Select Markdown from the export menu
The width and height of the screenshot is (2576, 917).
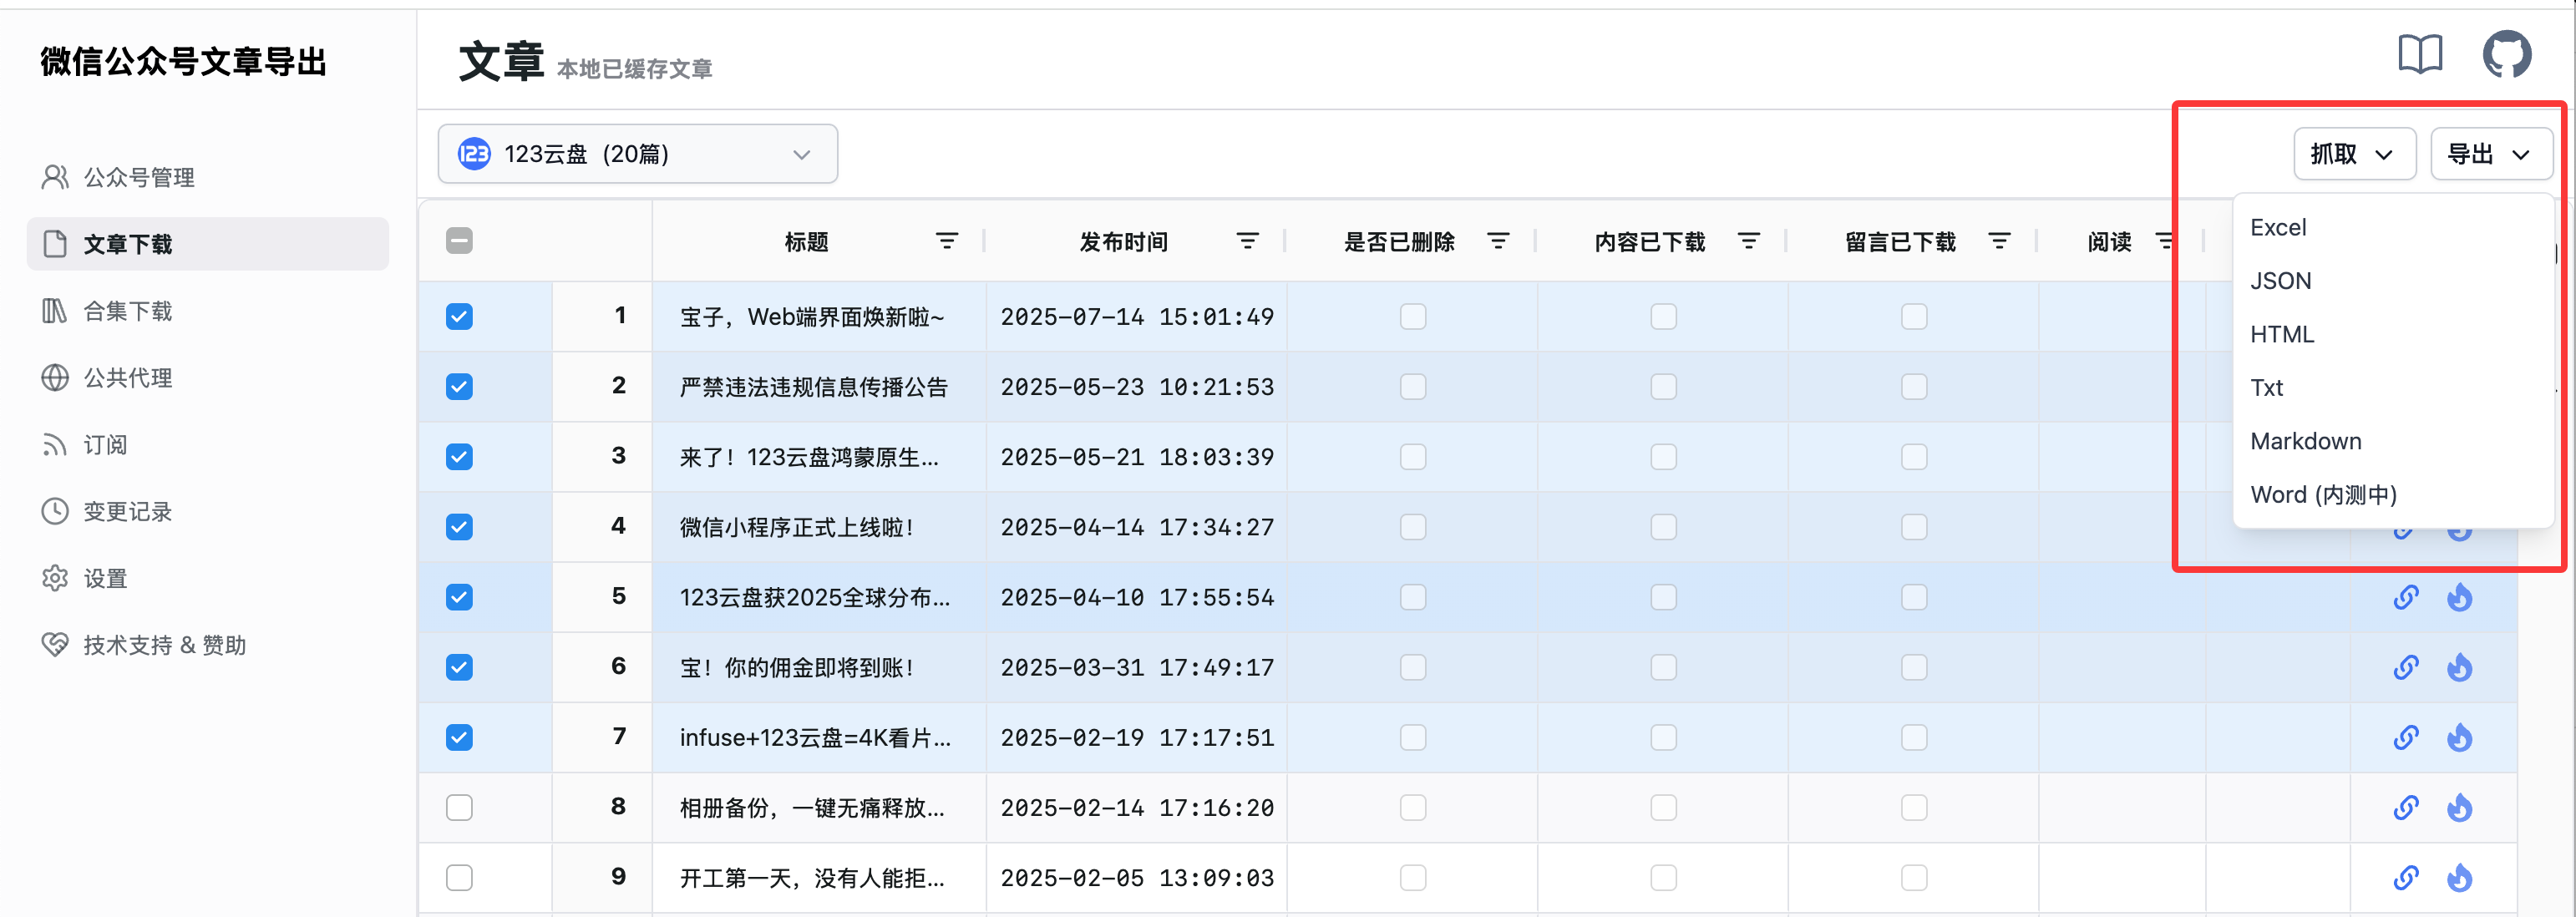pos(2305,440)
